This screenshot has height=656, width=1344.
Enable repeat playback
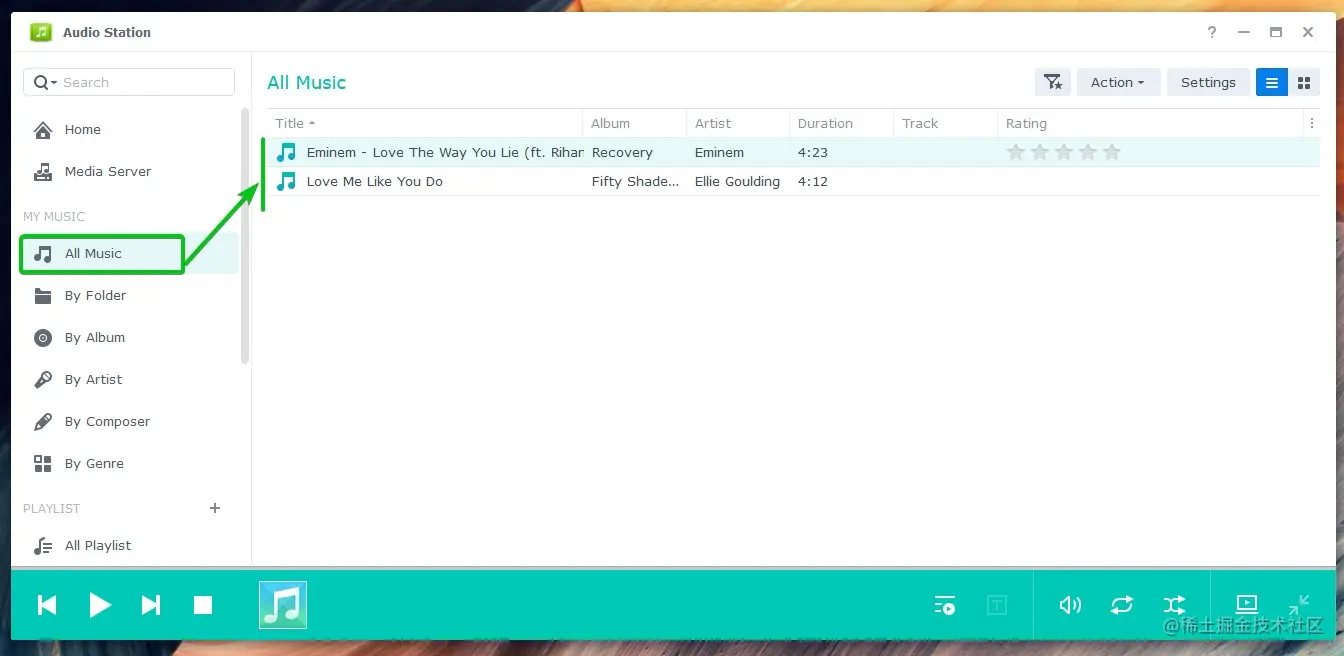(1121, 605)
